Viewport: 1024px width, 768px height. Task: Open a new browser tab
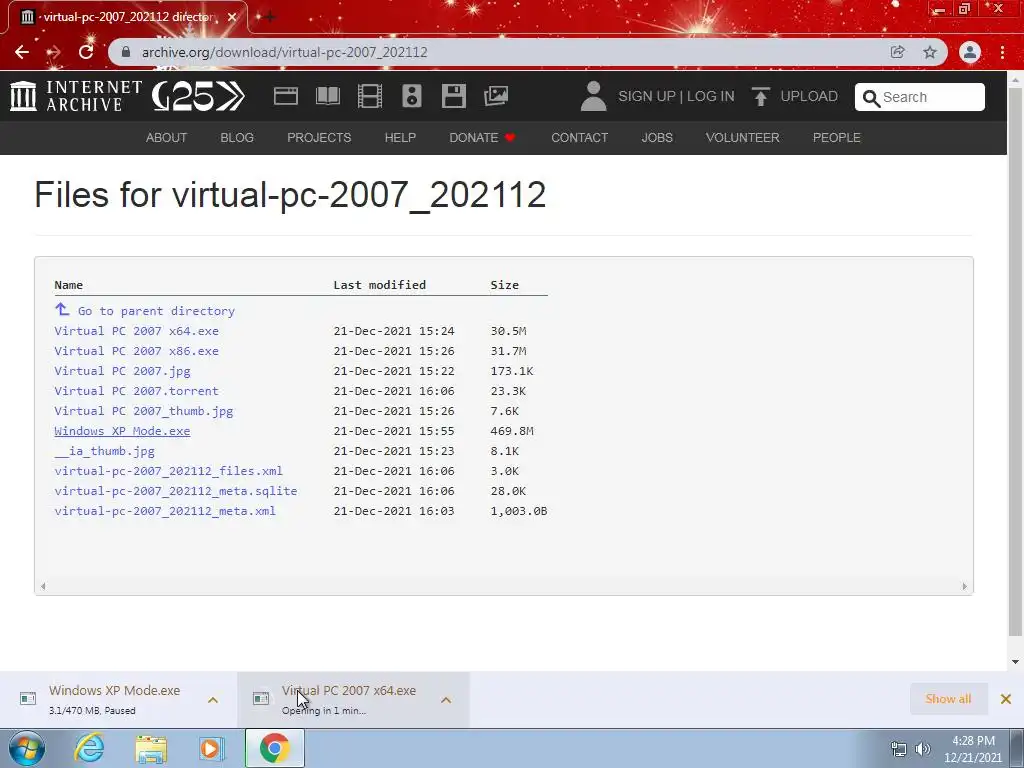270,16
